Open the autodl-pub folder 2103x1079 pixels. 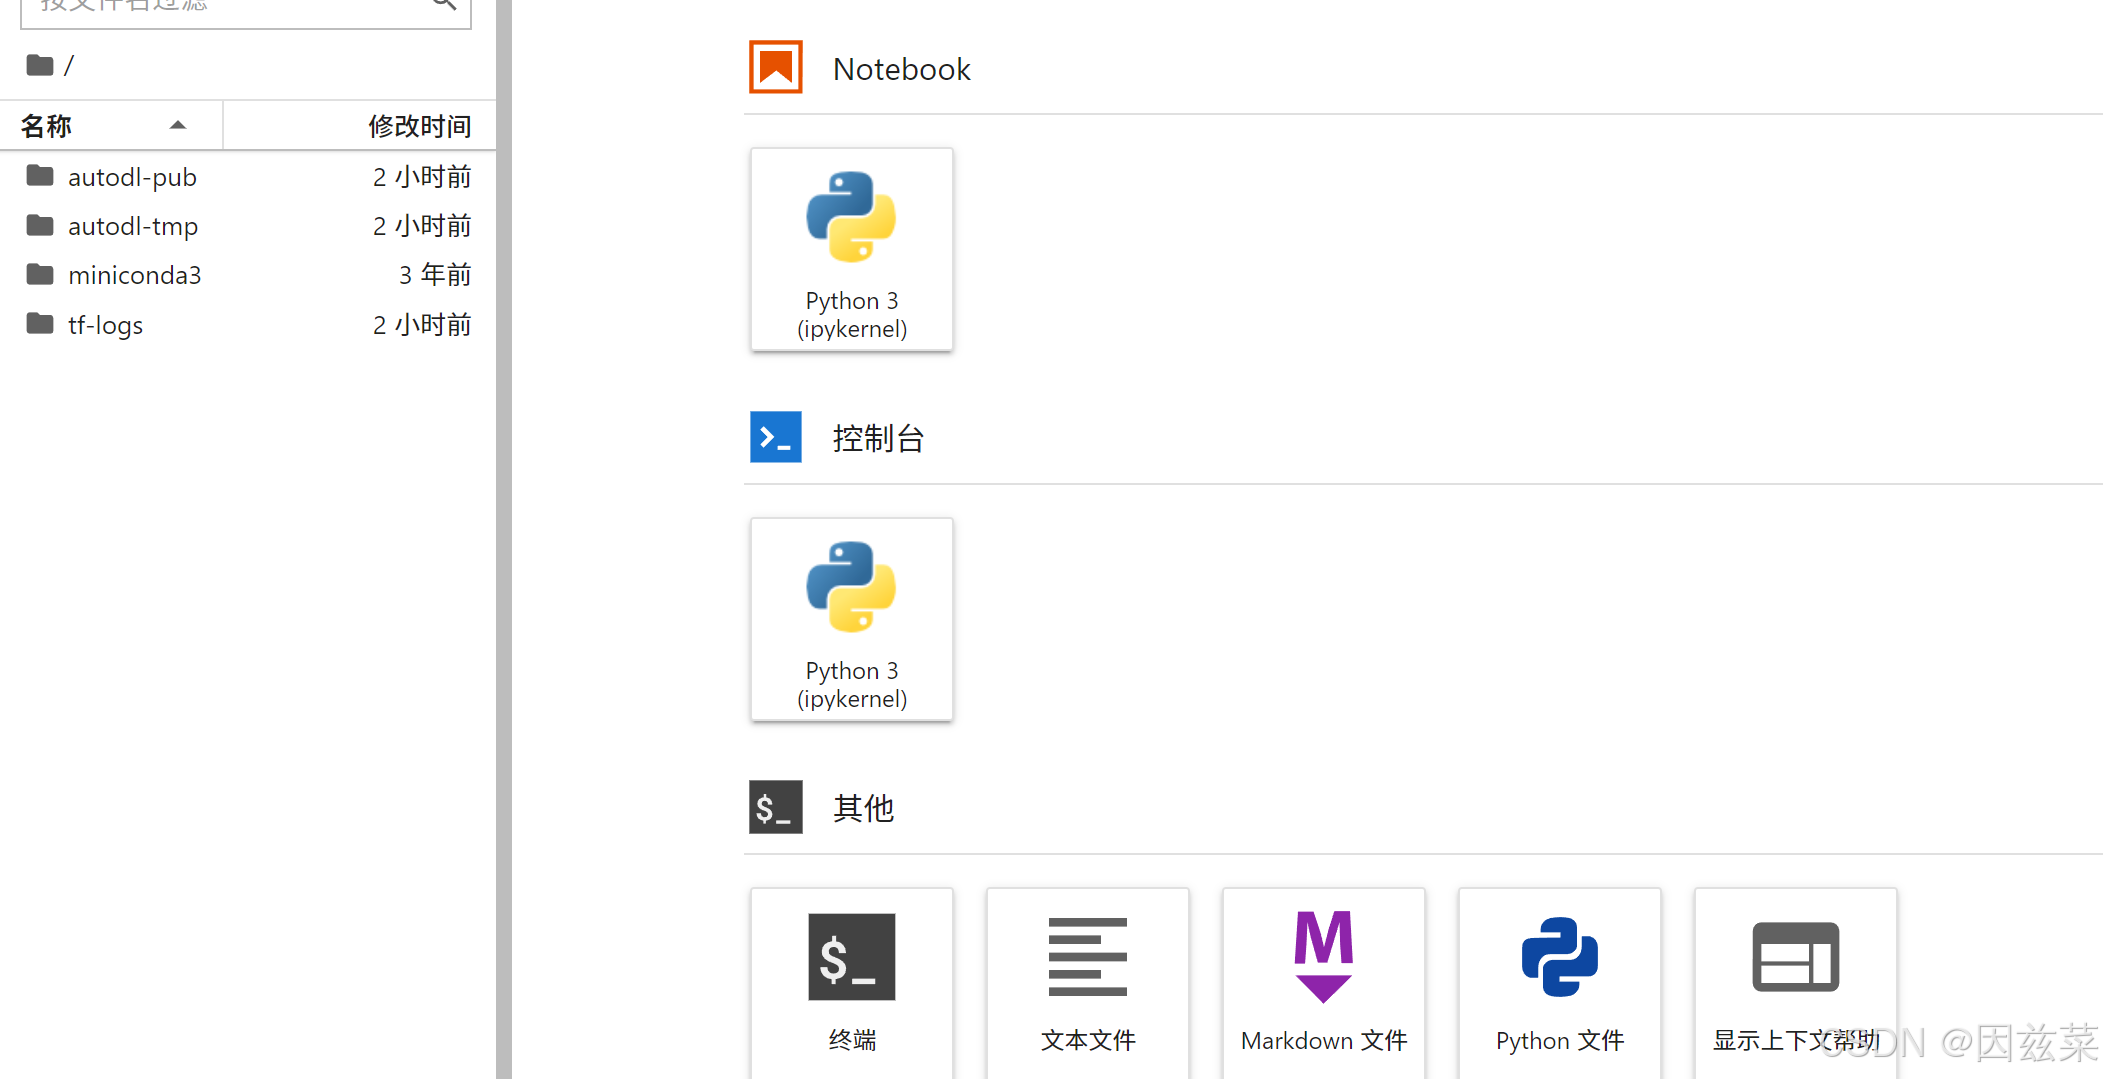(x=248, y=176)
